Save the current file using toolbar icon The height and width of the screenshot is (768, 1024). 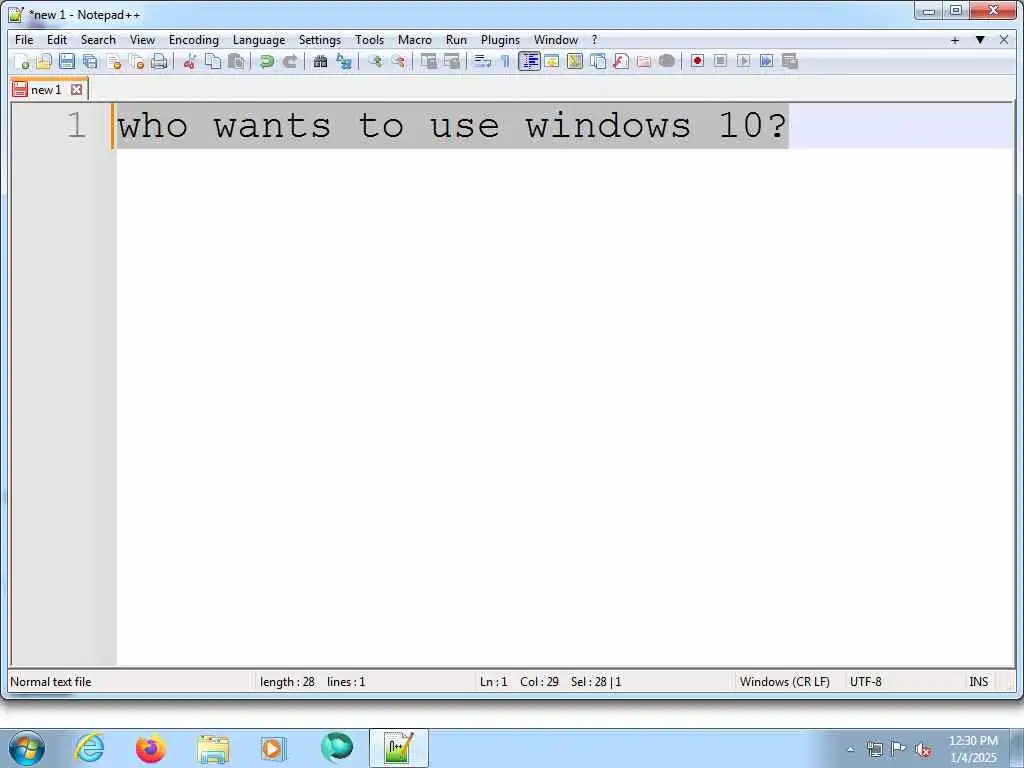coord(67,61)
